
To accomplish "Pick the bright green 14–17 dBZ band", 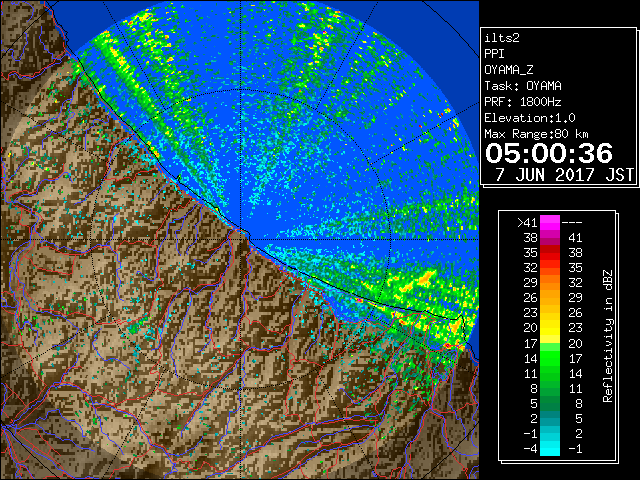I will click(x=550, y=358).
